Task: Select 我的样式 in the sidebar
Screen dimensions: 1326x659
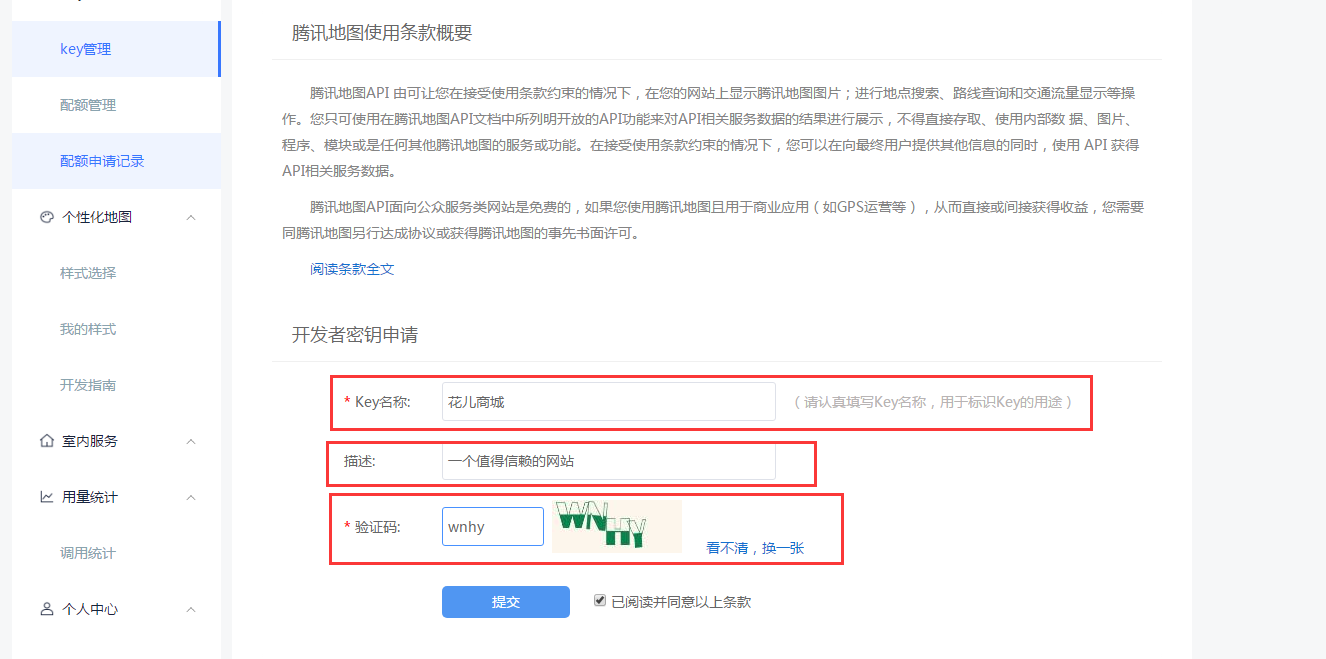Action: 88,329
